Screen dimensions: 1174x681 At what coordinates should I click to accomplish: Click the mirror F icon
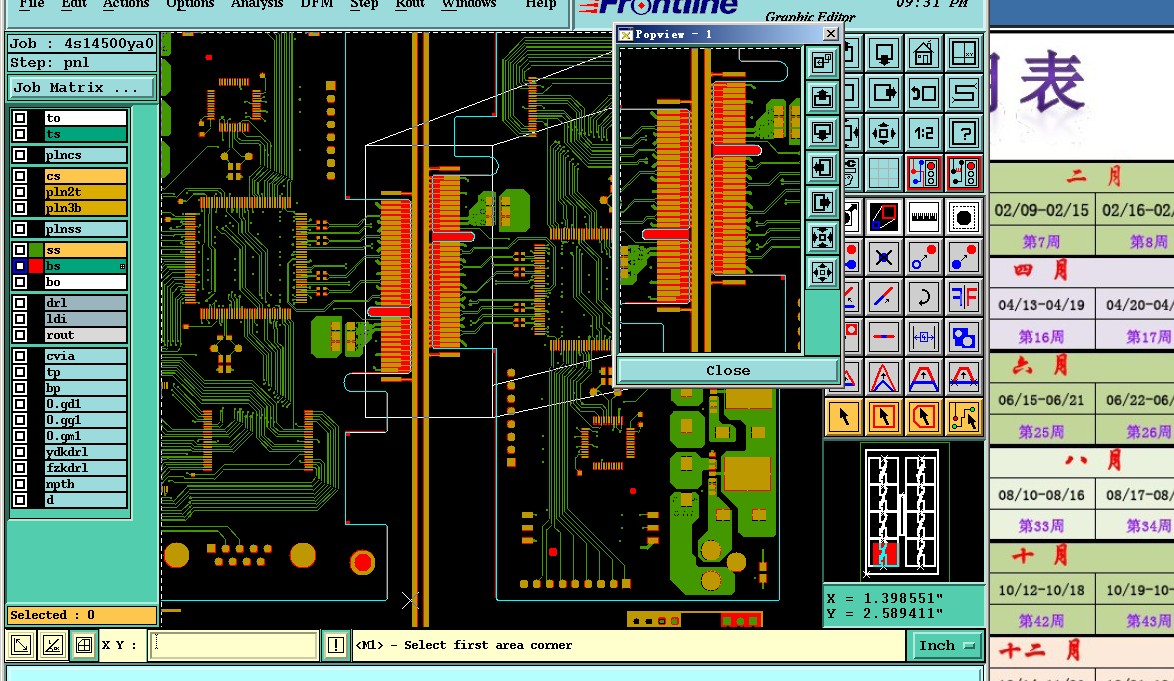pos(964,297)
